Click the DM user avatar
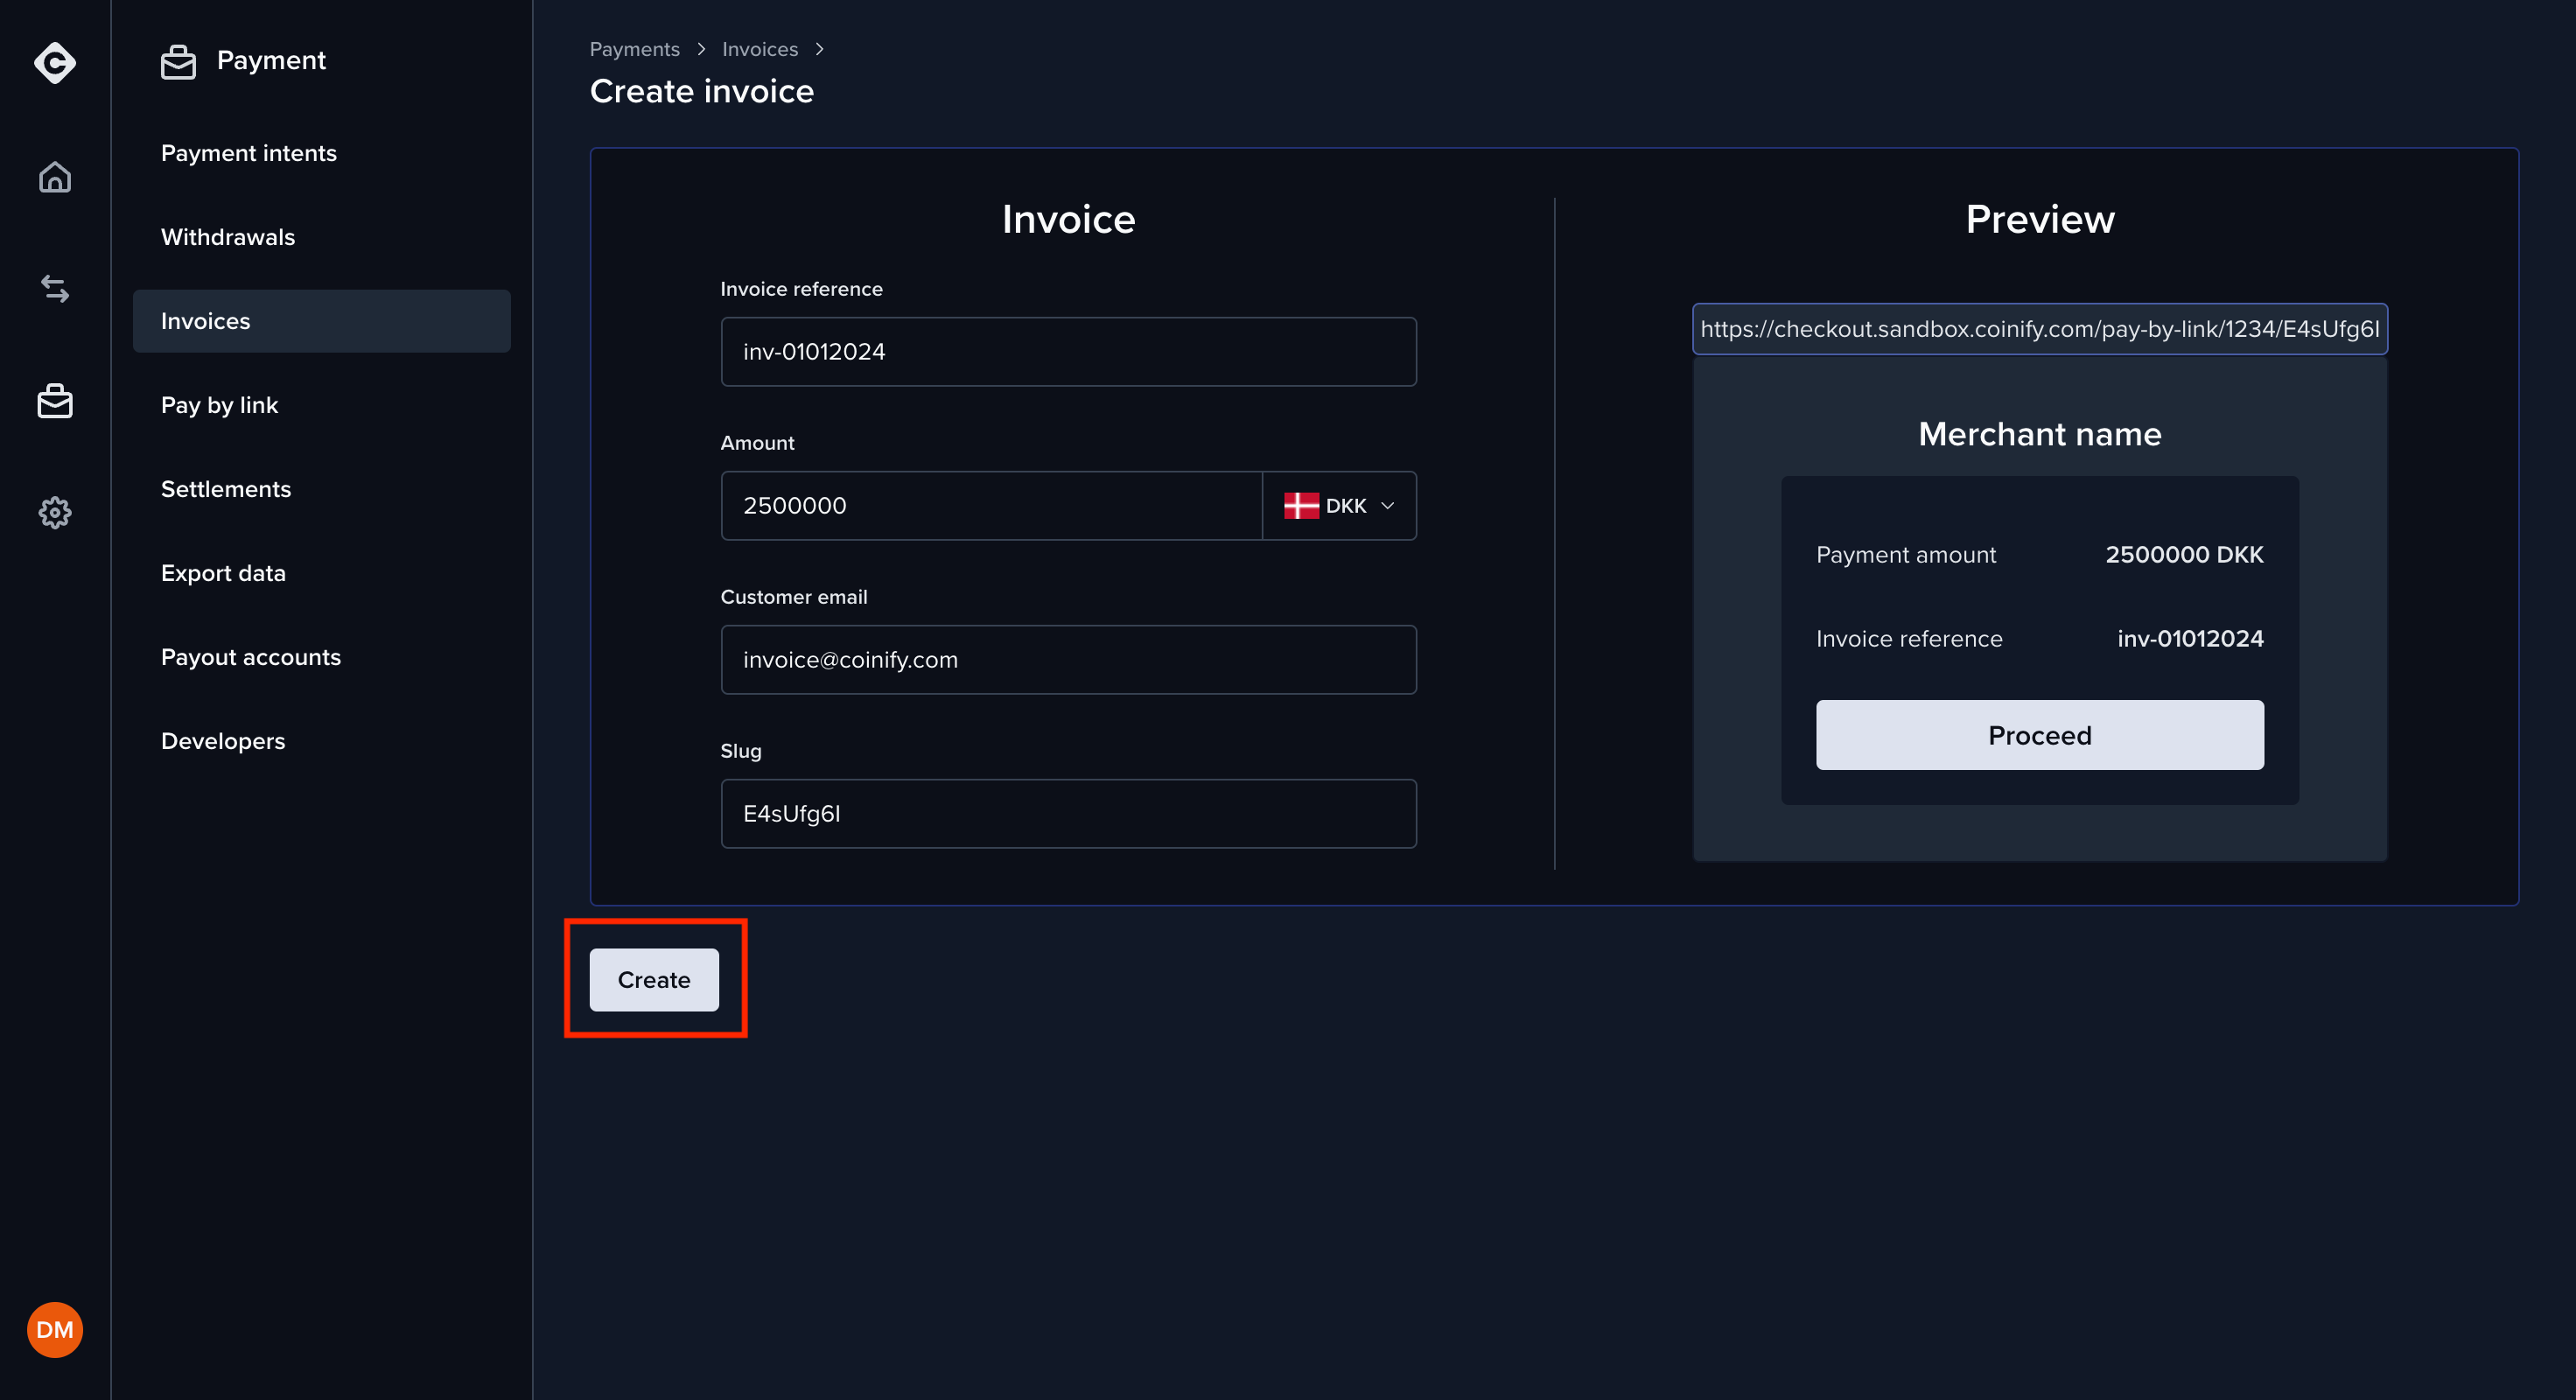2576x1400 pixels. [x=54, y=1330]
